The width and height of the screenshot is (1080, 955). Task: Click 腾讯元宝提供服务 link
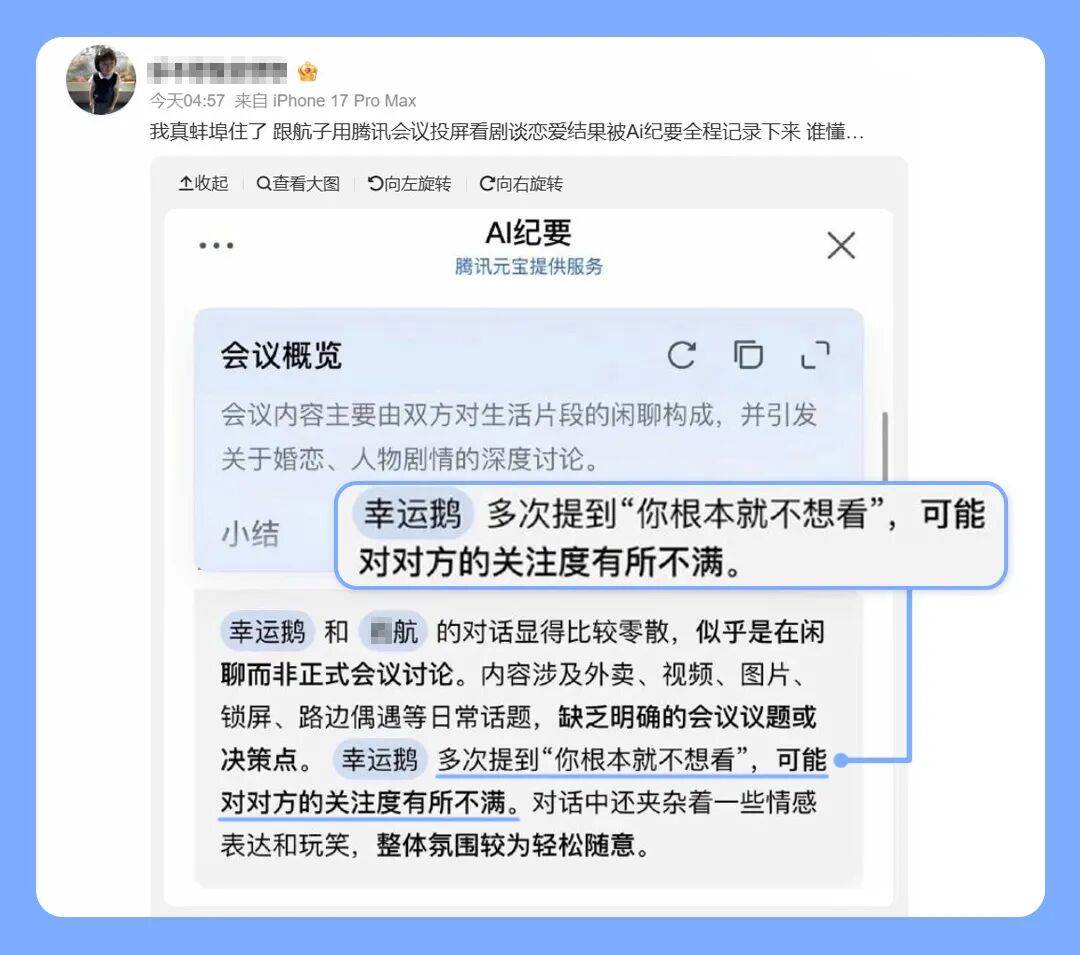[528, 266]
